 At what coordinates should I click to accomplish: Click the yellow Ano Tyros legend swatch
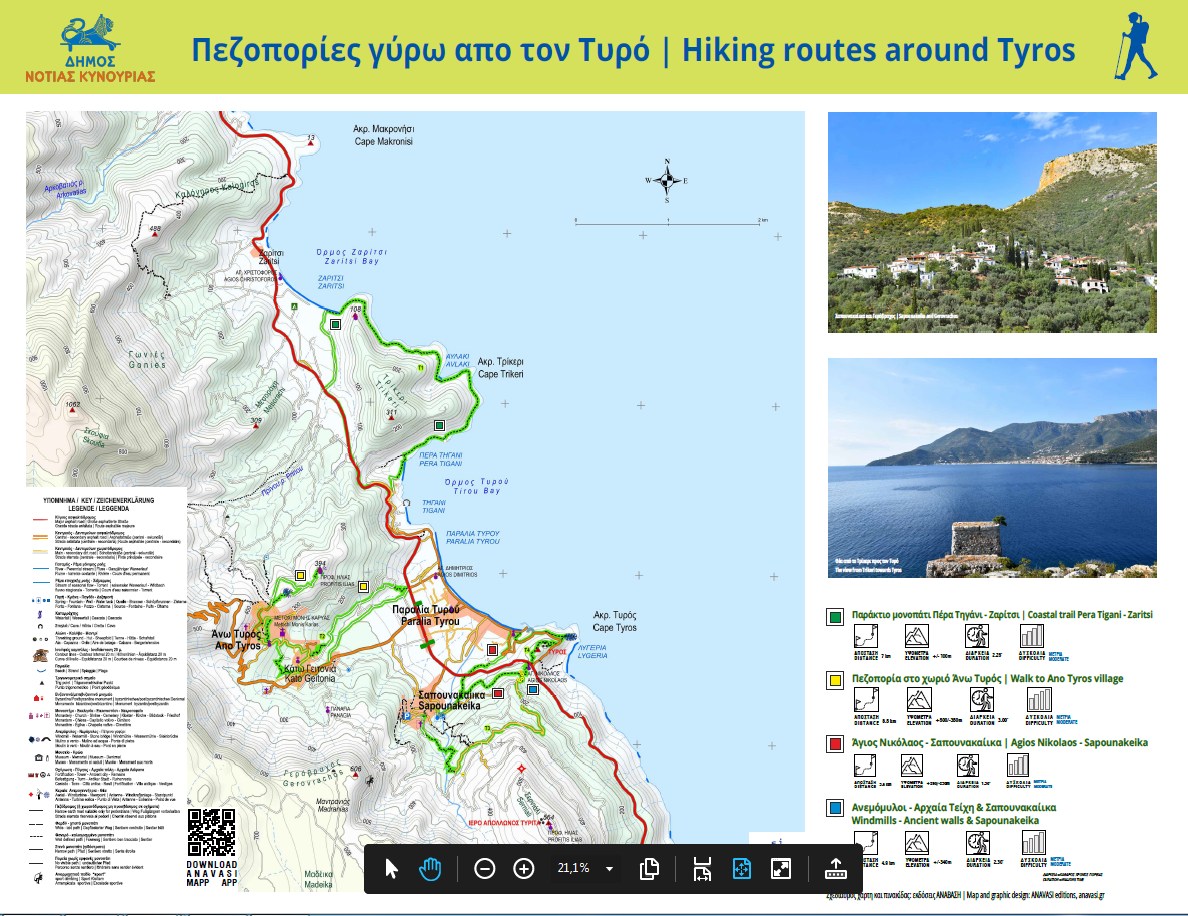click(x=835, y=680)
